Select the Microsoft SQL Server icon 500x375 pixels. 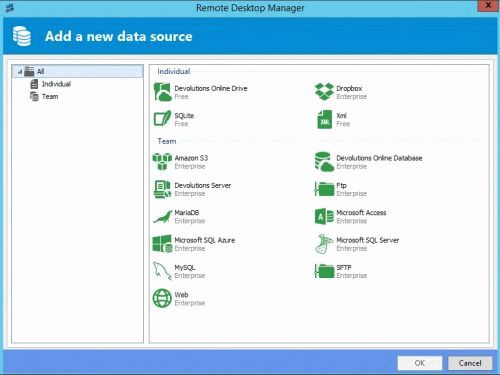[324, 244]
